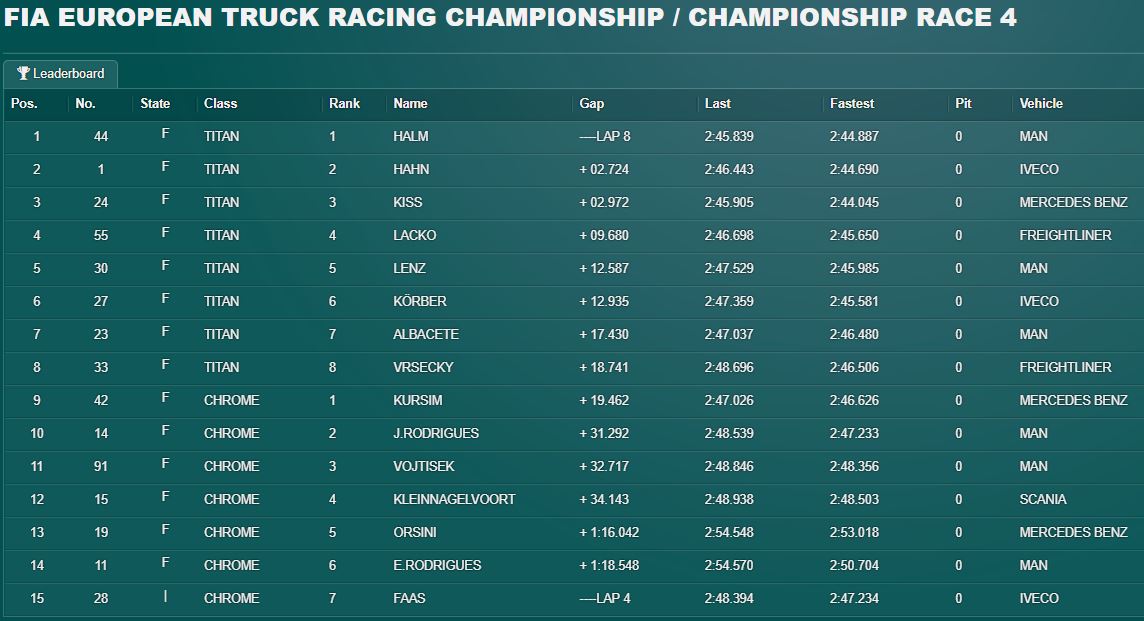Click the Fastest column header
The height and width of the screenshot is (621, 1144).
pos(851,104)
